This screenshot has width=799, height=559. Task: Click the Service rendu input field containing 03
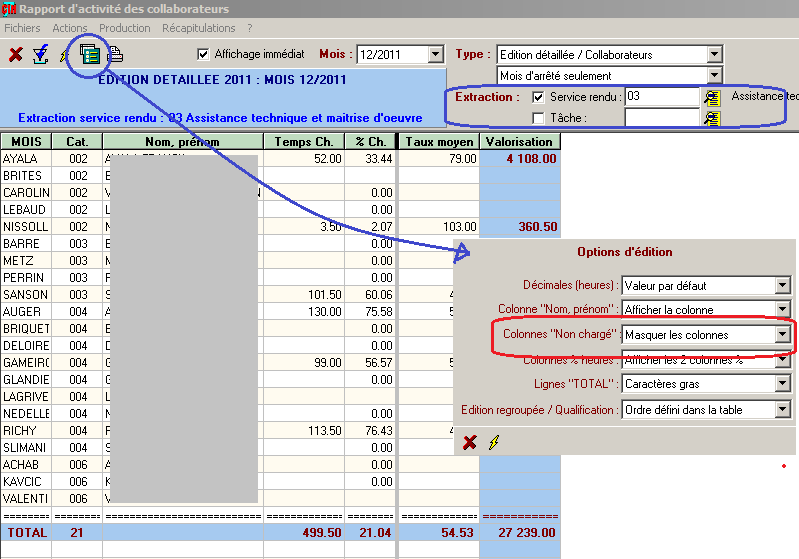click(x=662, y=96)
